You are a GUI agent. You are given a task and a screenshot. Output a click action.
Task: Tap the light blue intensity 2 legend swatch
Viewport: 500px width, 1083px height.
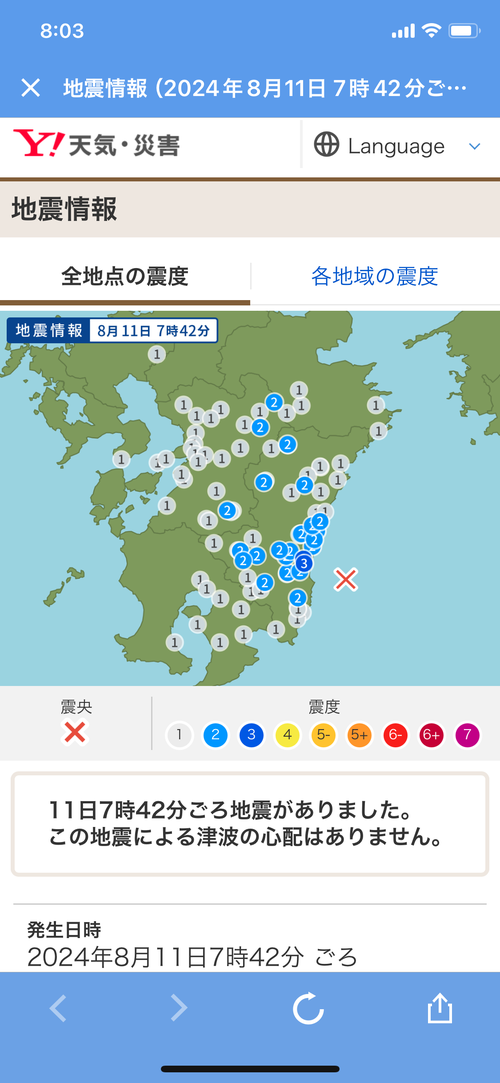215,736
